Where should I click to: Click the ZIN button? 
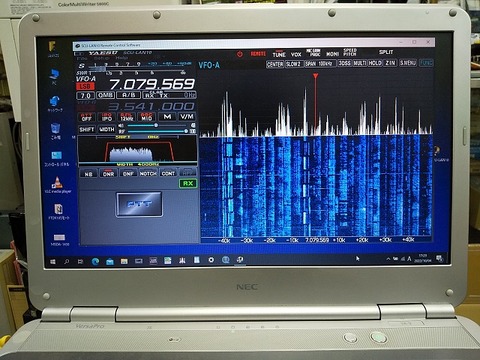point(390,63)
